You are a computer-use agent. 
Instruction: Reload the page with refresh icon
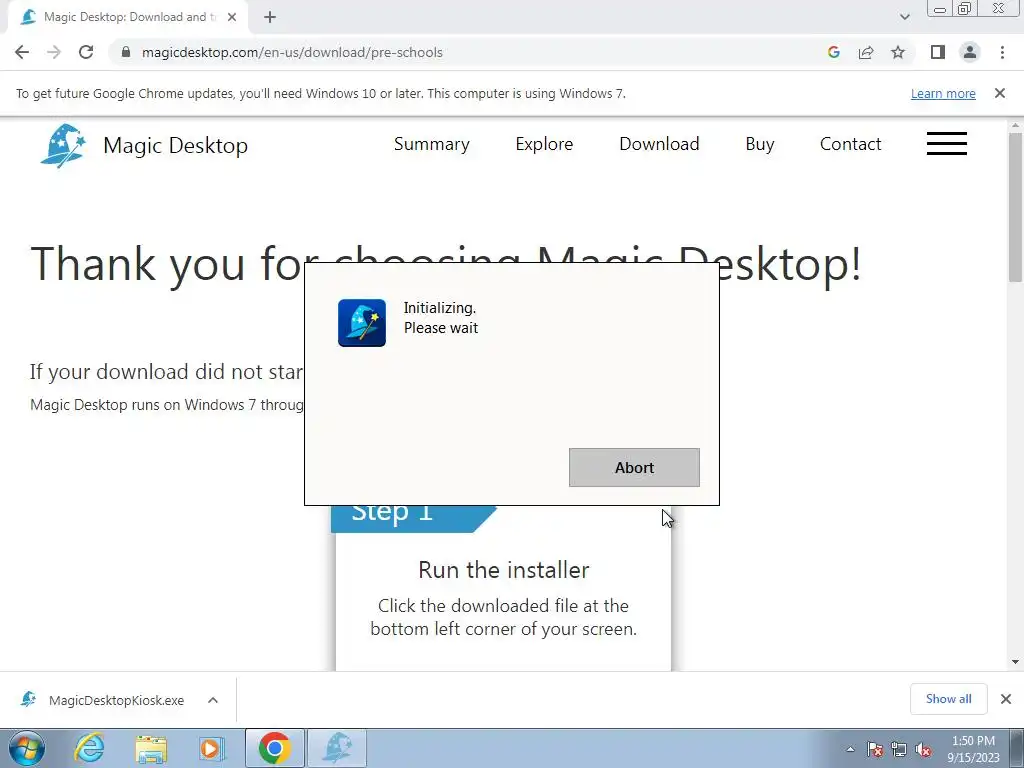click(86, 52)
